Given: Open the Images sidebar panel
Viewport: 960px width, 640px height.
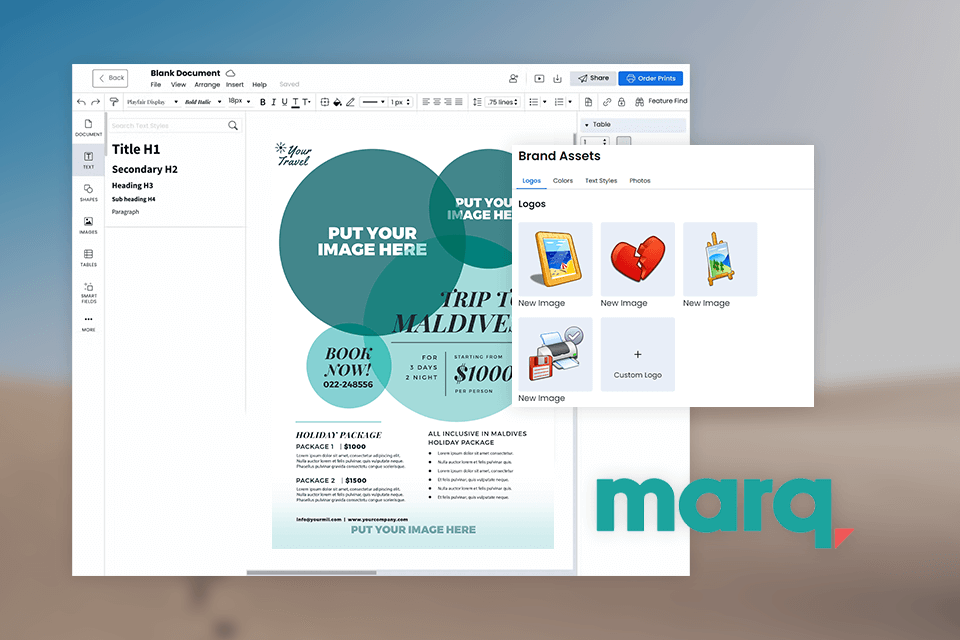Looking at the screenshot, I should 89,225.
